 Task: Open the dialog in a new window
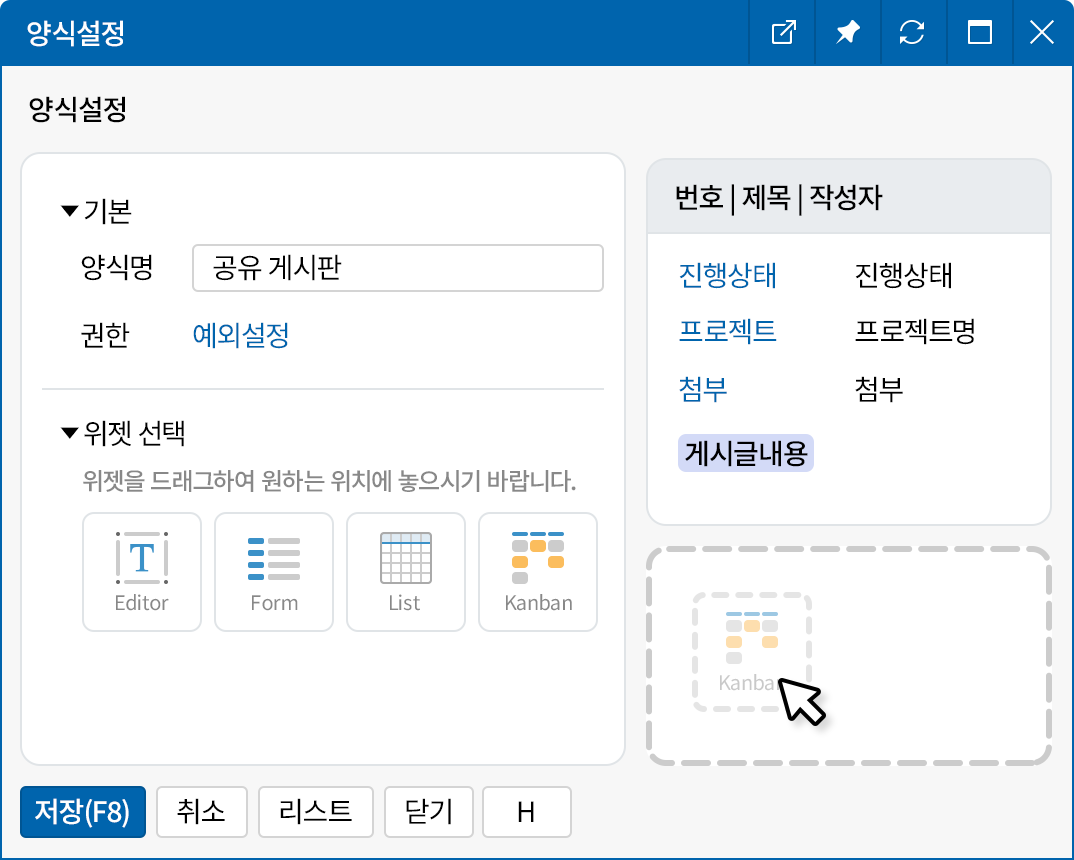pyautogui.click(x=781, y=32)
